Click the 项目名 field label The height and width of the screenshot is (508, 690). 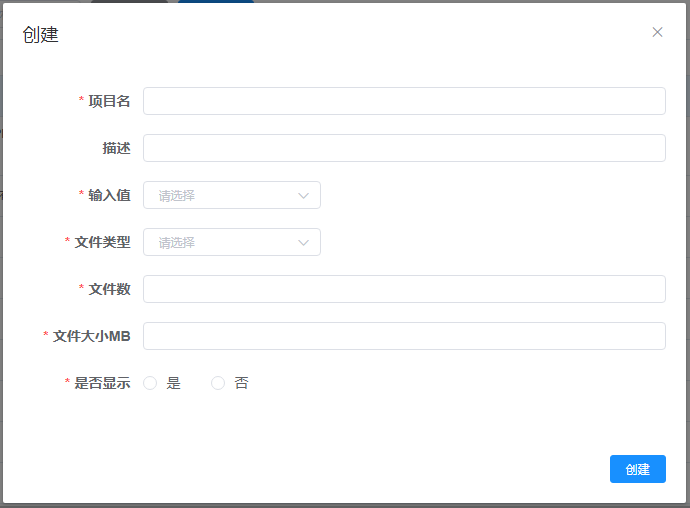[109, 101]
